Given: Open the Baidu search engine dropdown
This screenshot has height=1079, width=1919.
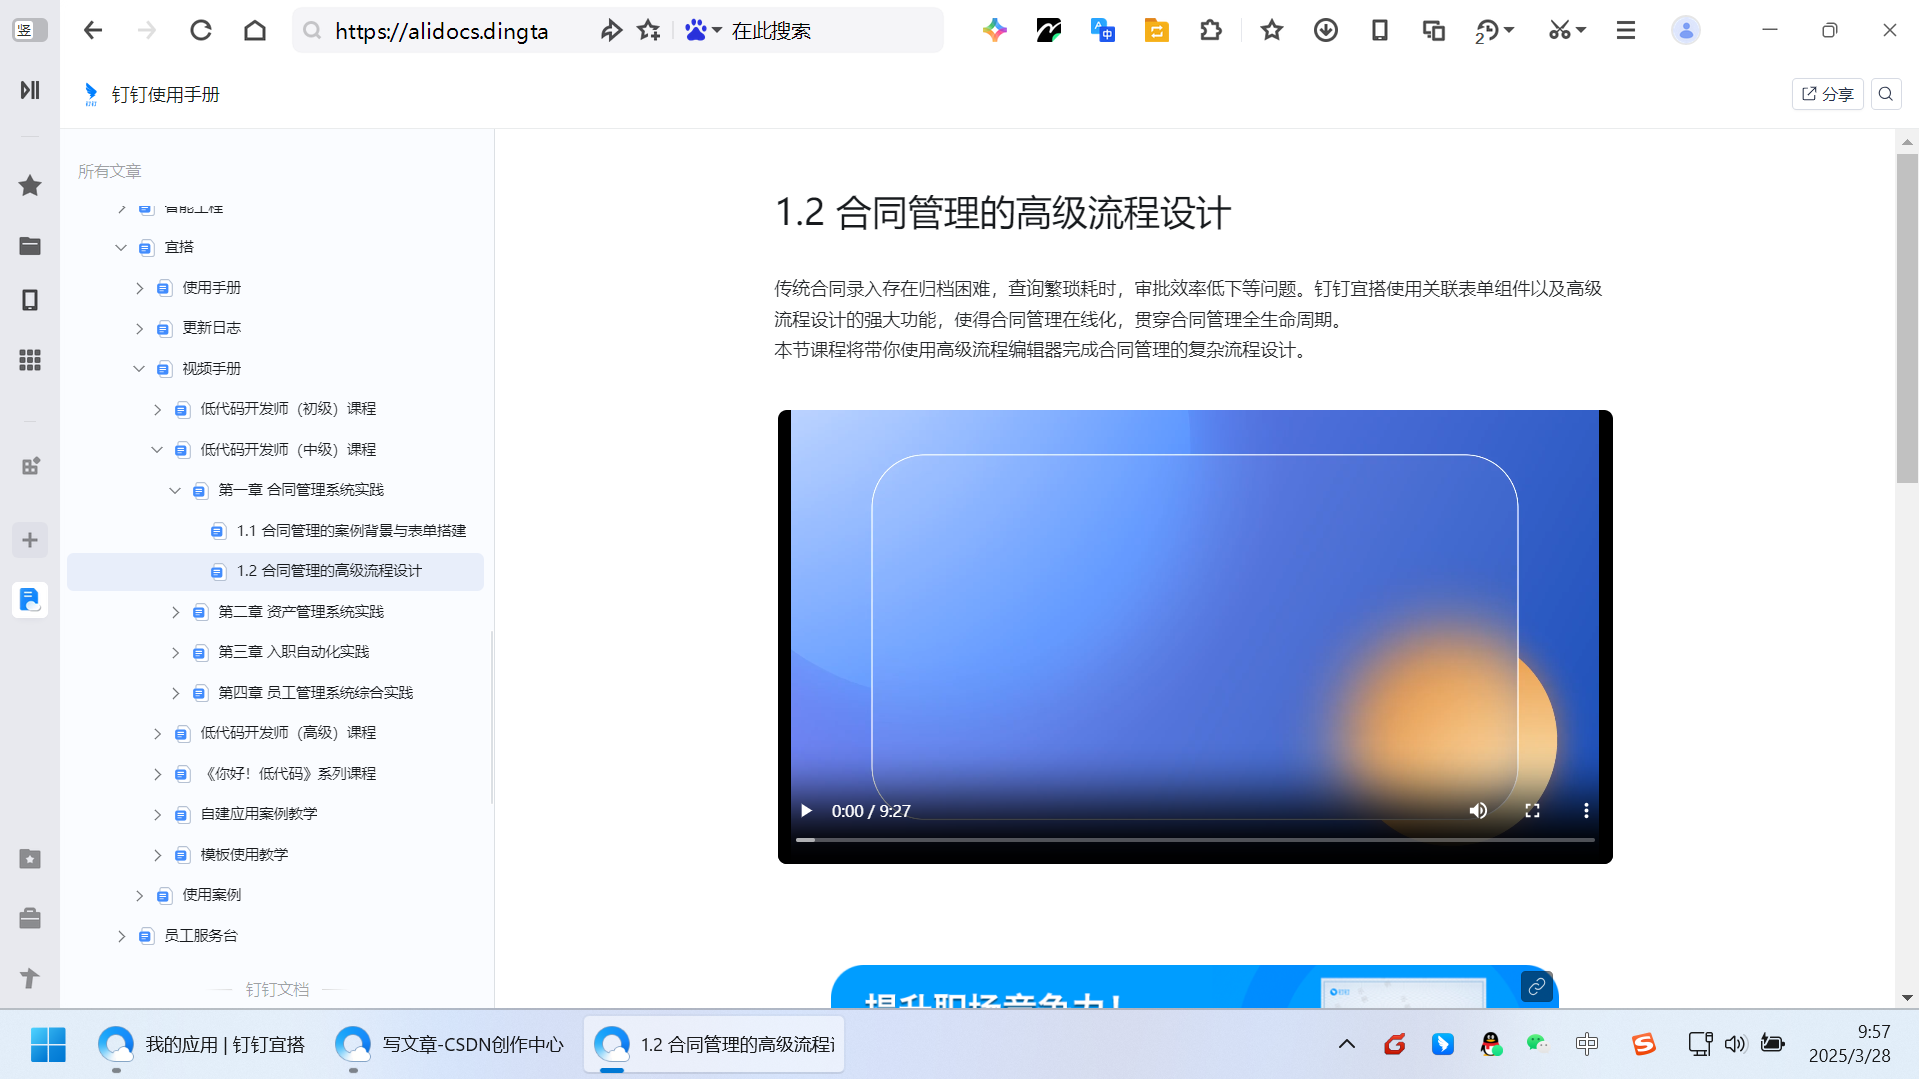Looking at the screenshot, I should (703, 30).
